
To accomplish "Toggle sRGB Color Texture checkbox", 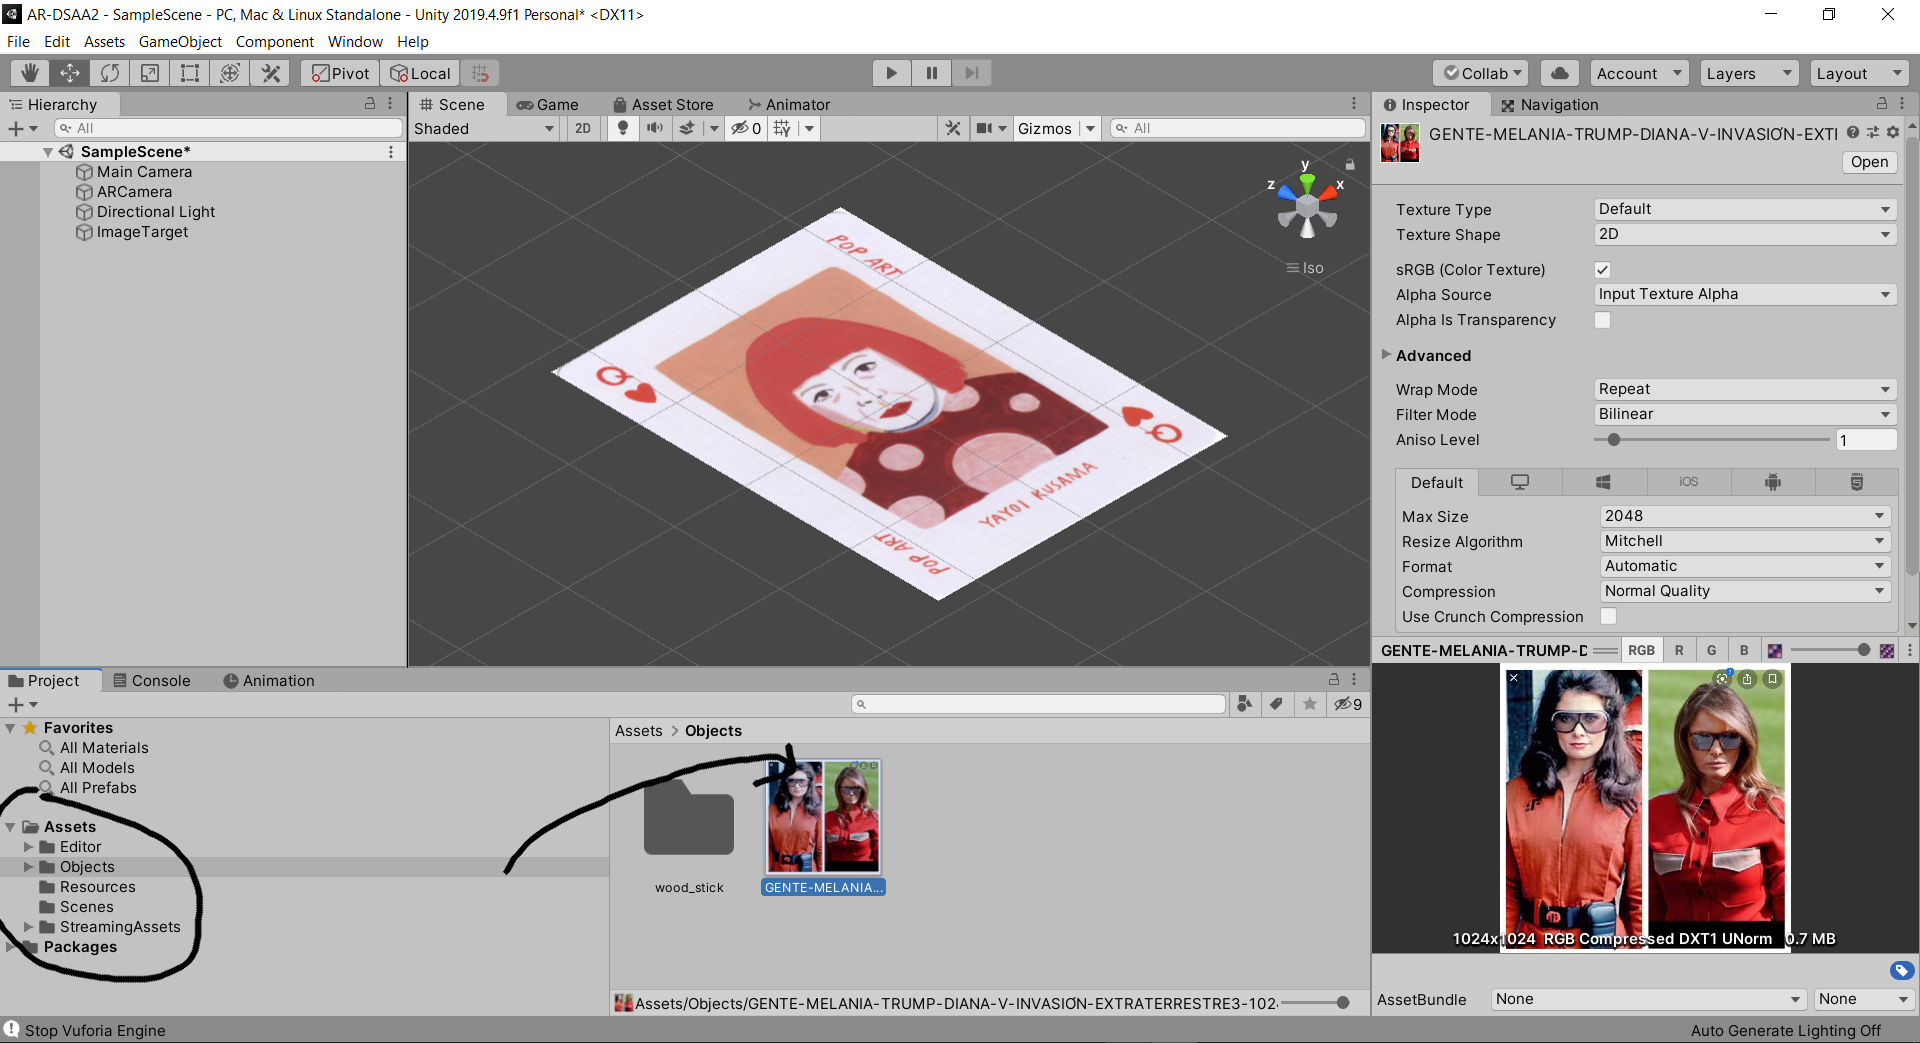I will (x=1602, y=270).
